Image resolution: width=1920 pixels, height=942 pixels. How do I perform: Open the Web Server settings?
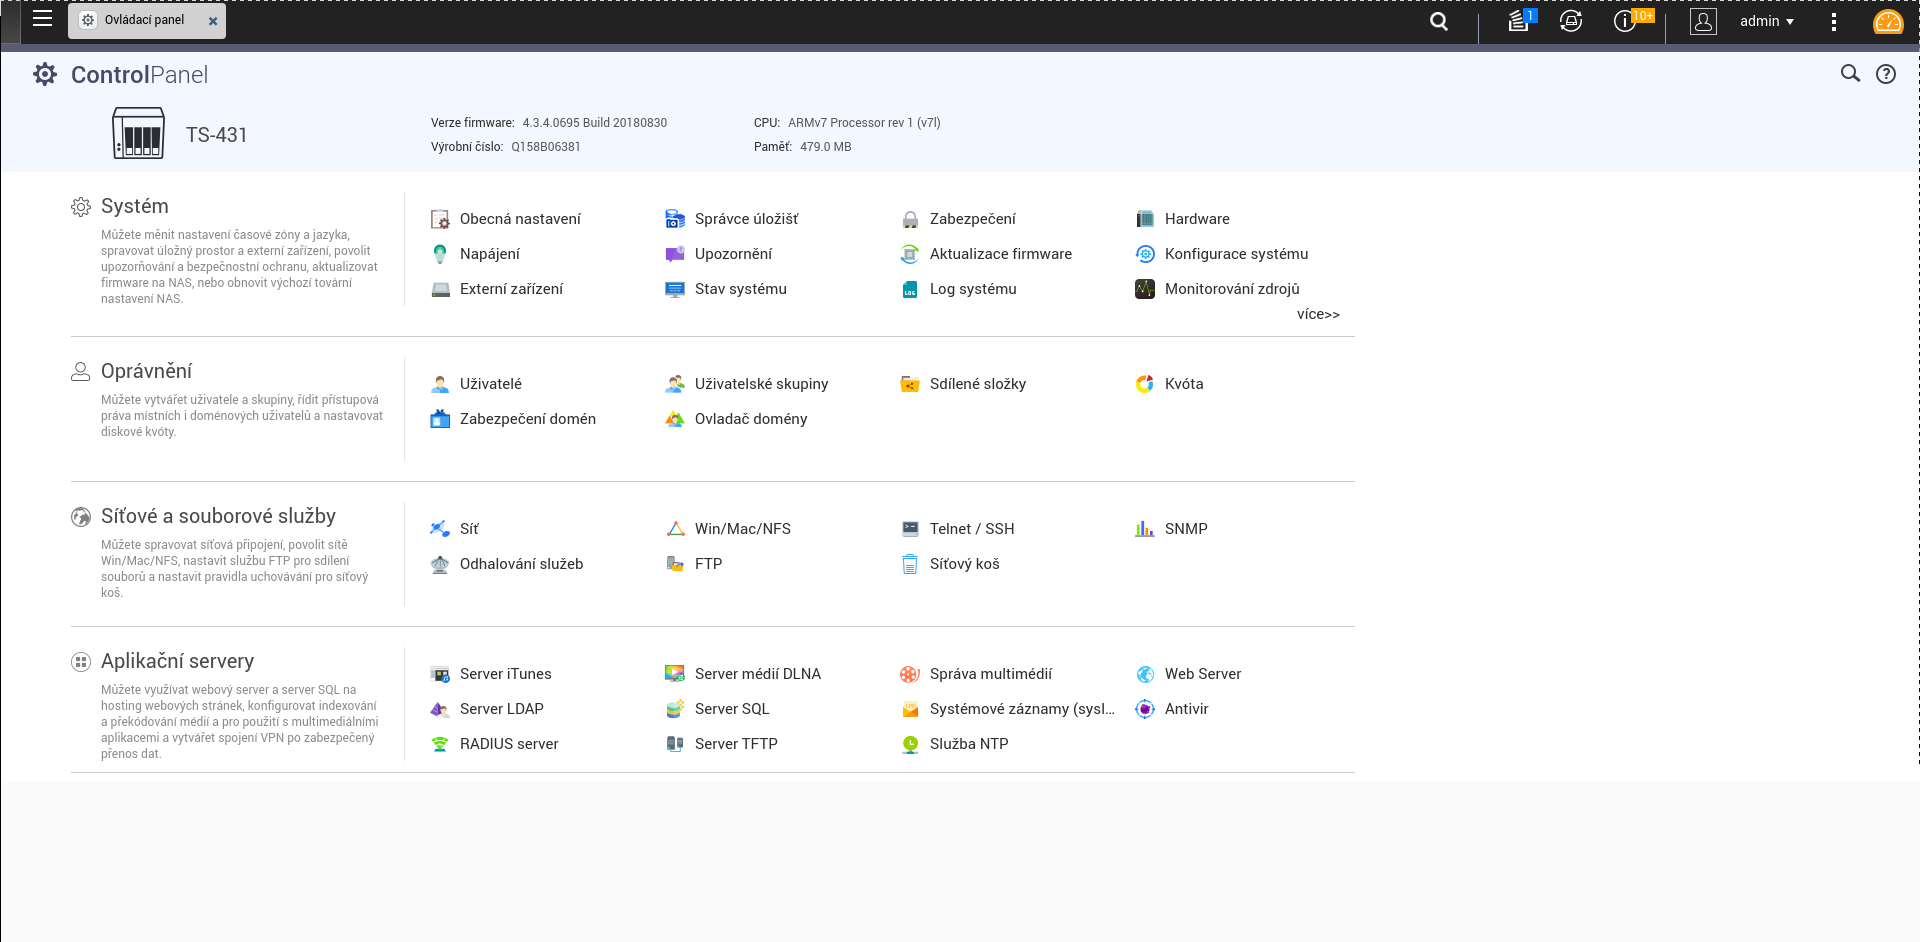[x=1201, y=674]
